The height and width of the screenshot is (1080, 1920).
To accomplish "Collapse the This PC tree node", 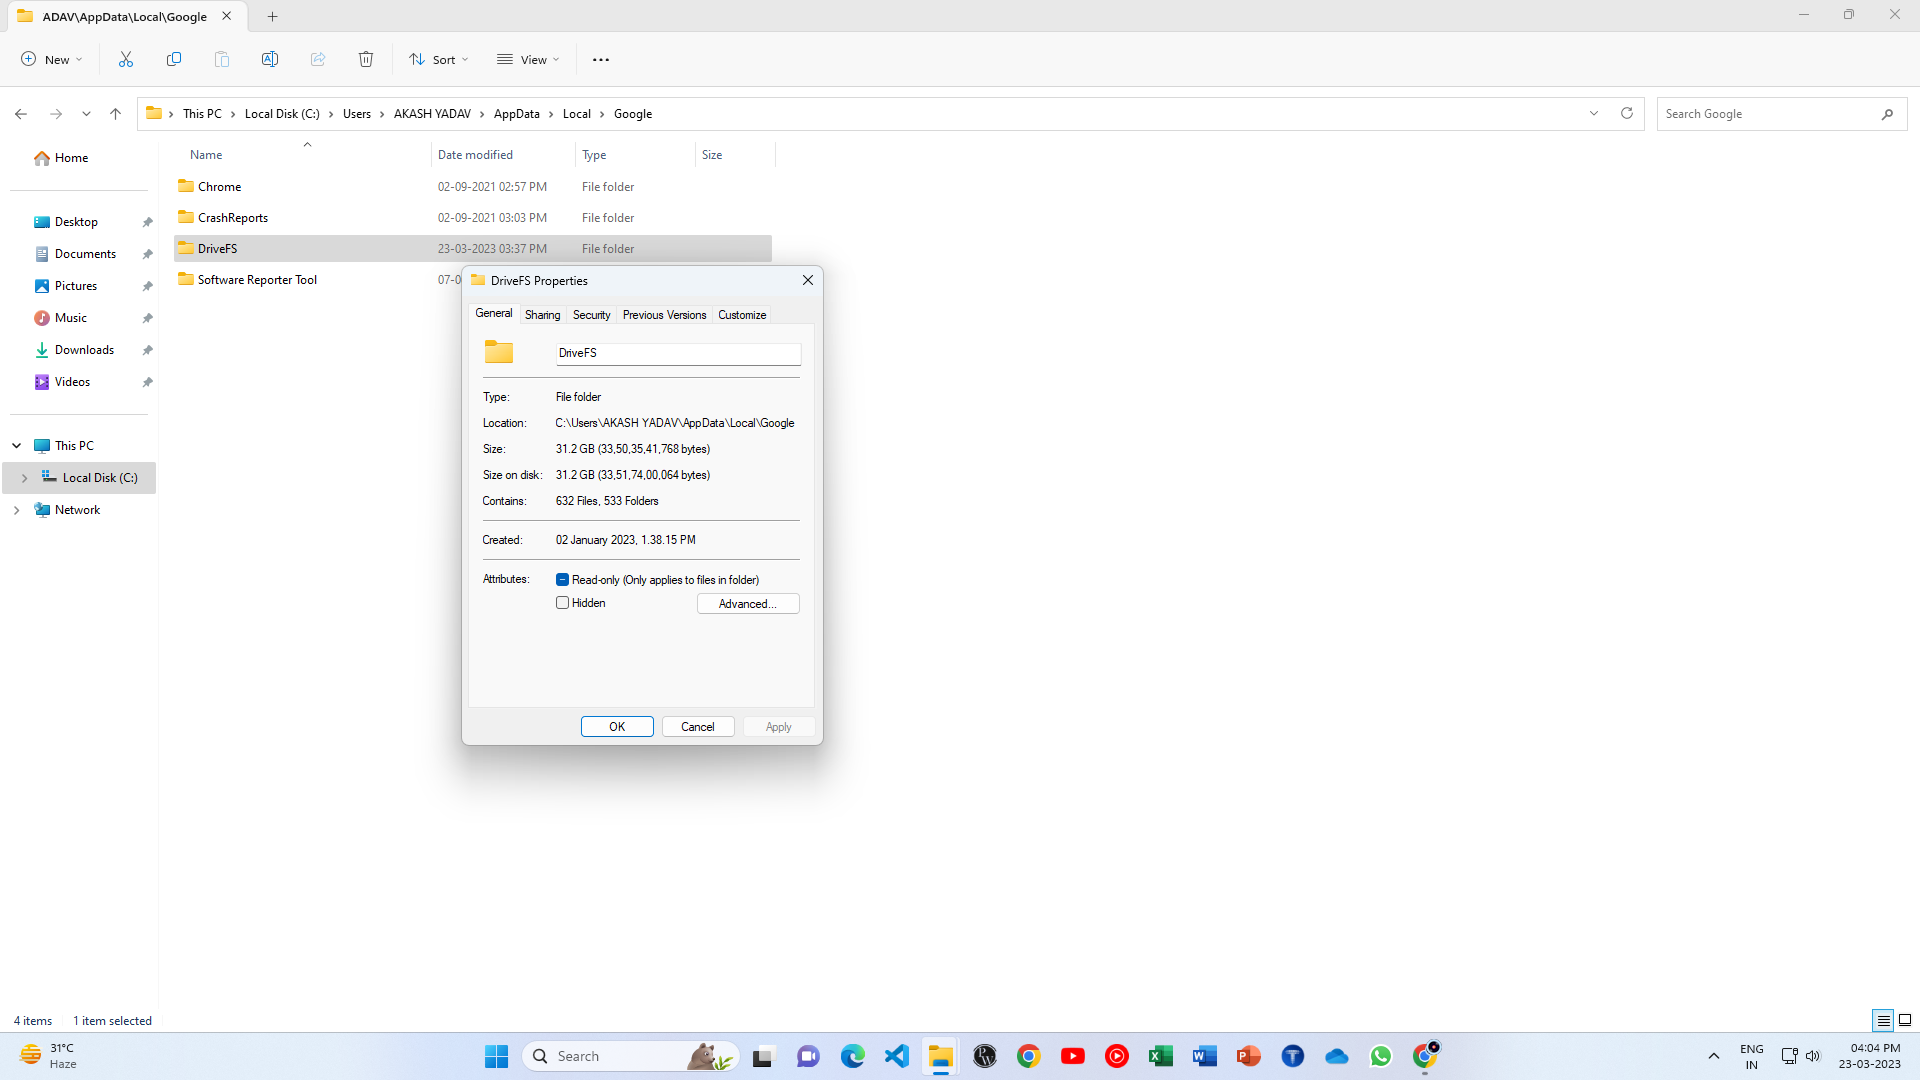I will pos(17,446).
